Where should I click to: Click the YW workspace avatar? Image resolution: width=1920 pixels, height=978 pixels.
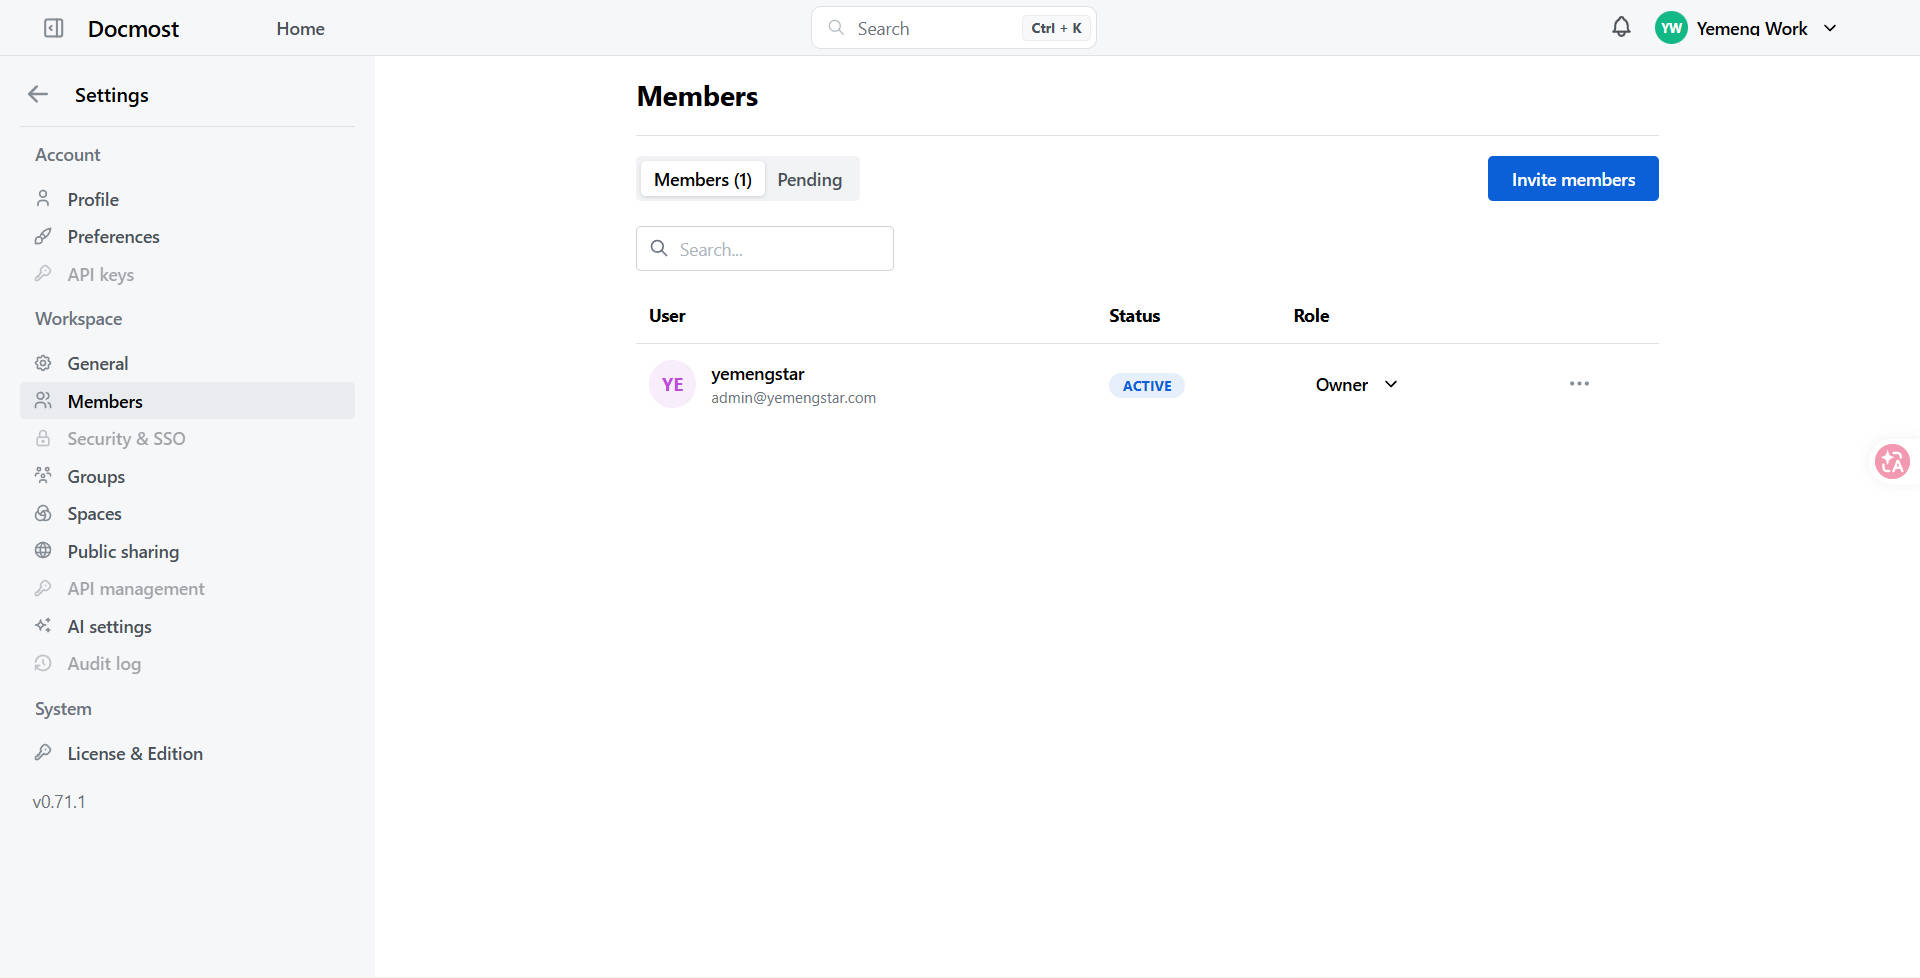1670,28
